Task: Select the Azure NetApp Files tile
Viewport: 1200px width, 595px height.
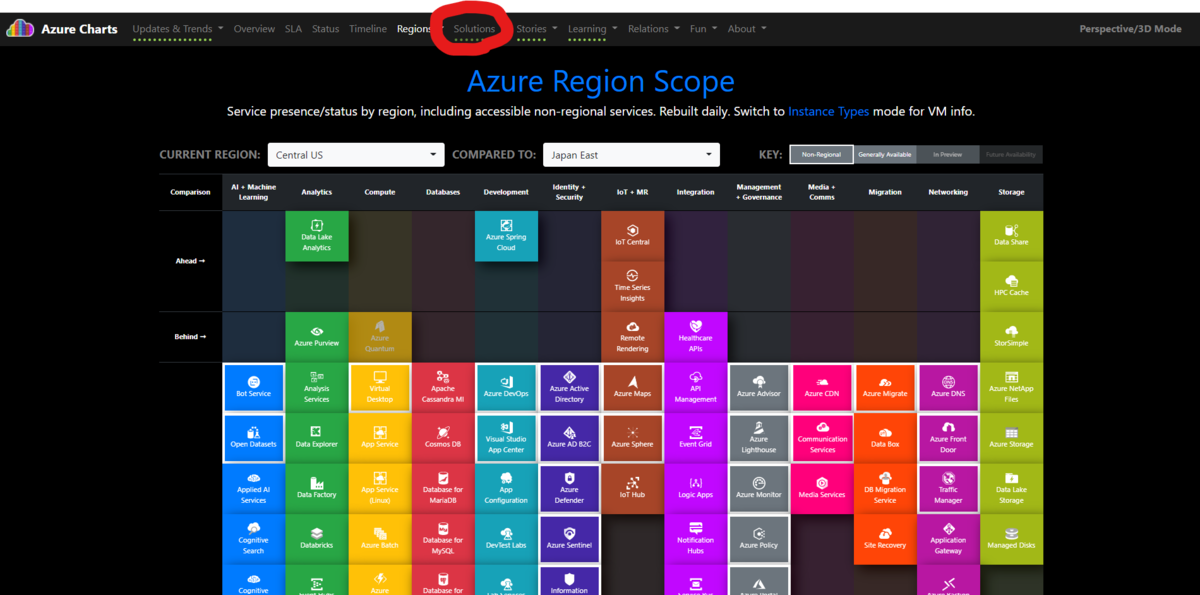Action: [1011, 388]
